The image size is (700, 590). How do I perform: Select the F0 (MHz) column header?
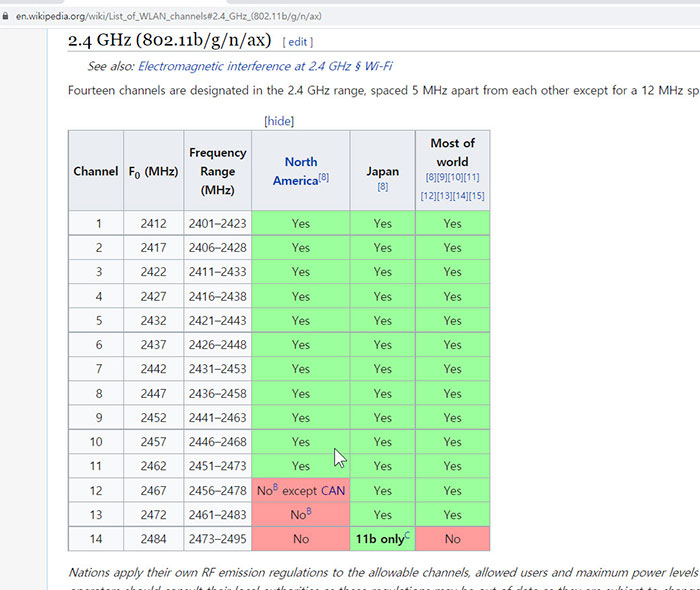[153, 171]
